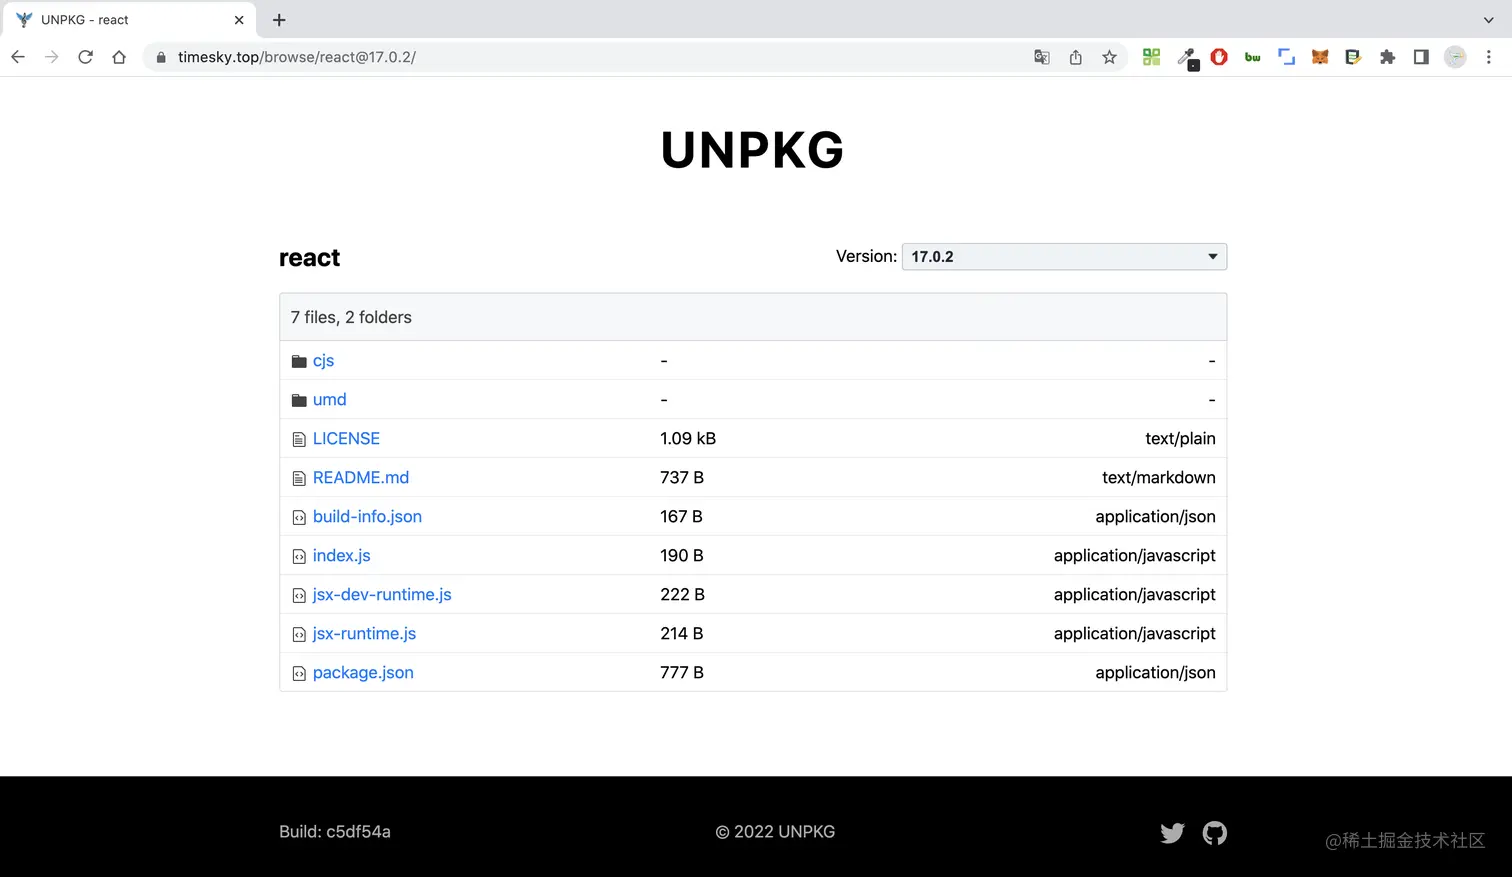Click the Google Translate icon in address bar
The height and width of the screenshot is (877, 1512).
pos(1042,57)
